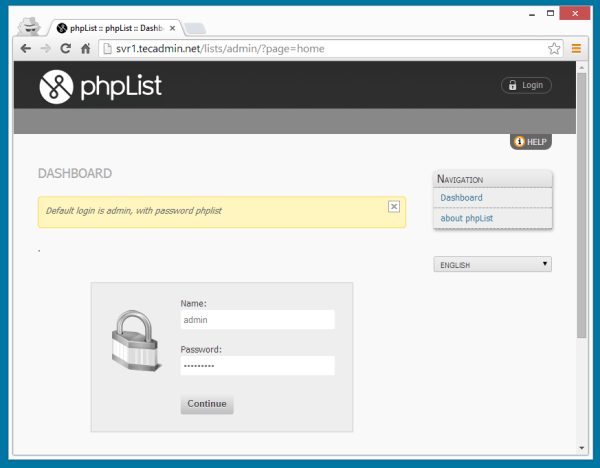Open the orange HELP tab
Viewport: 600px width, 468px height.
point(530,142)
